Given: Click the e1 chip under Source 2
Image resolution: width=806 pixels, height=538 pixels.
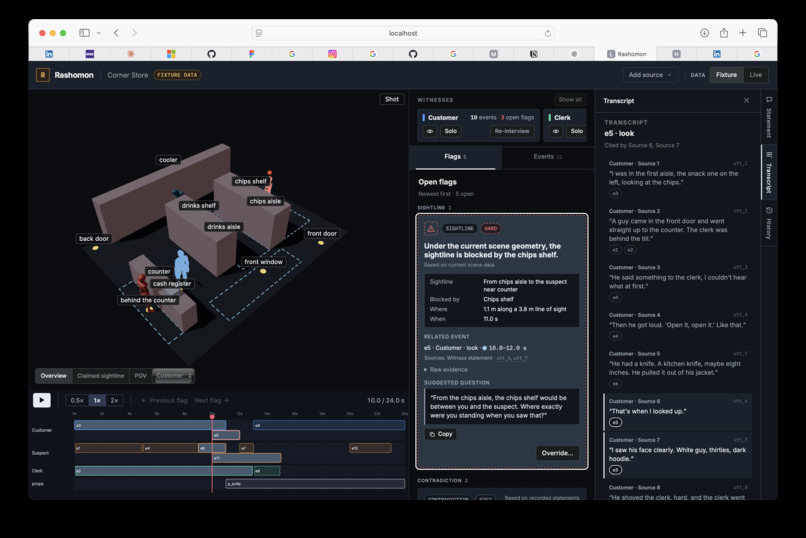Looking at the screenshot, I should [615, 250].
